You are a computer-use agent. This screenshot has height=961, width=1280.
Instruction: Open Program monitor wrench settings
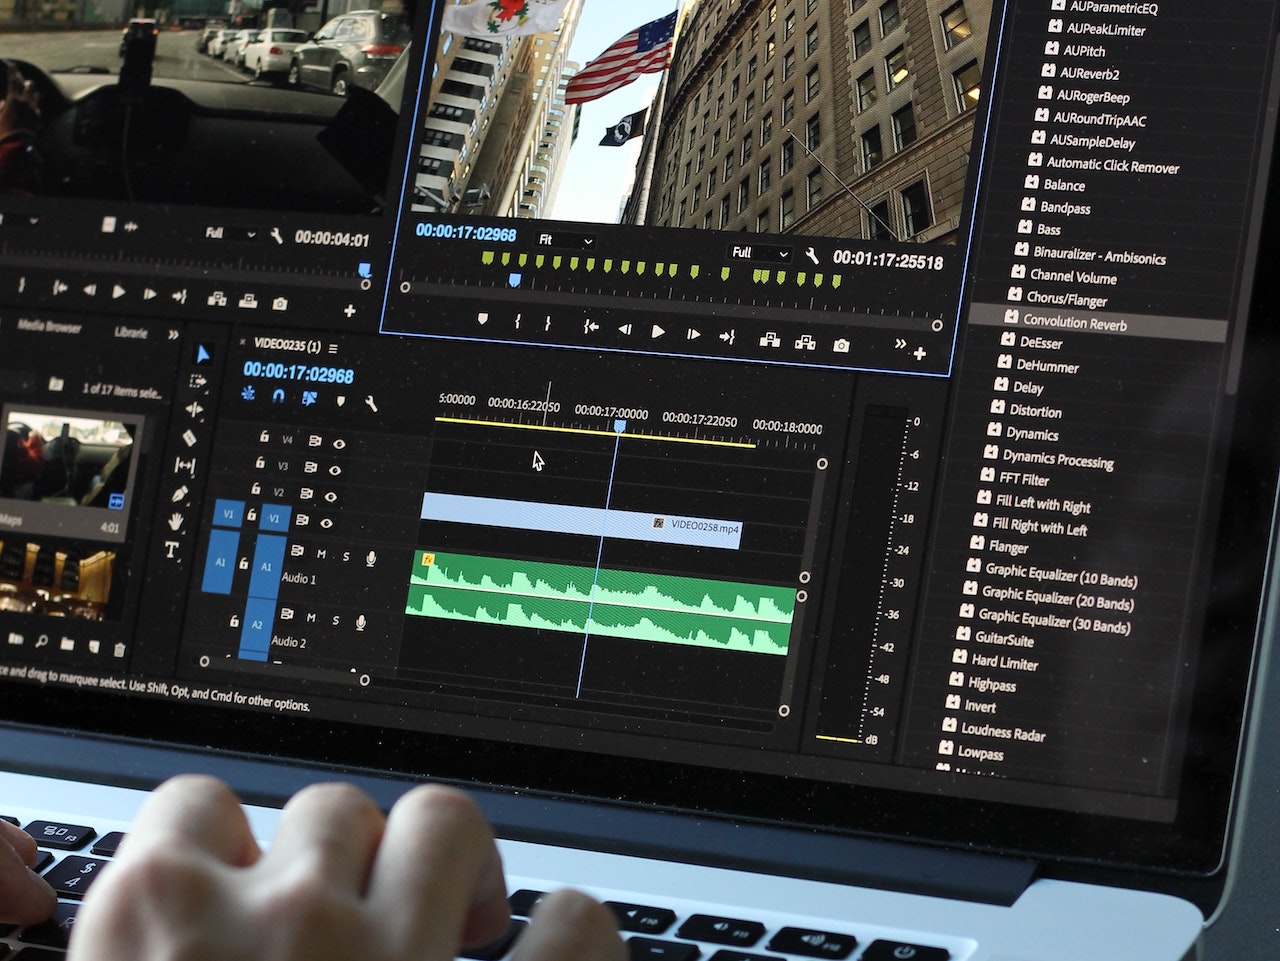tap(812, 256)
